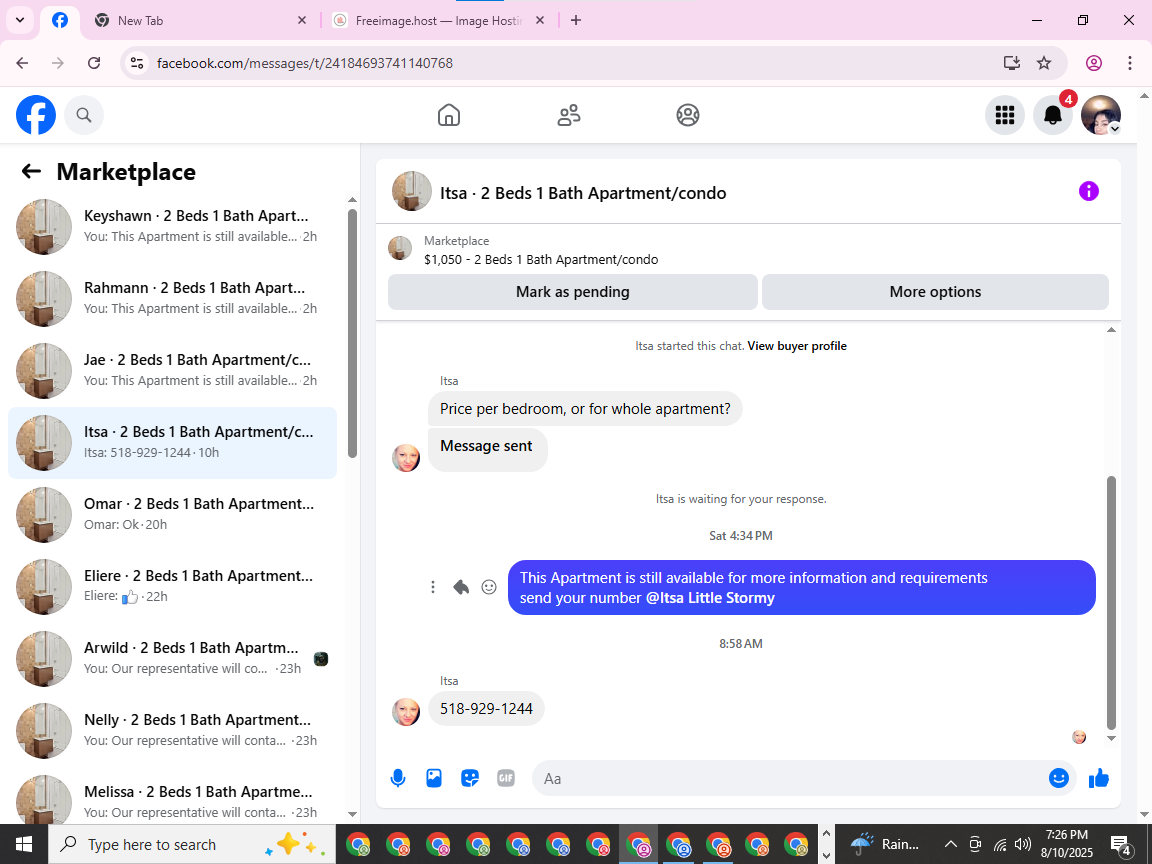Click Windows taskbar search box
1152x864 pixels.
point(192,844)
